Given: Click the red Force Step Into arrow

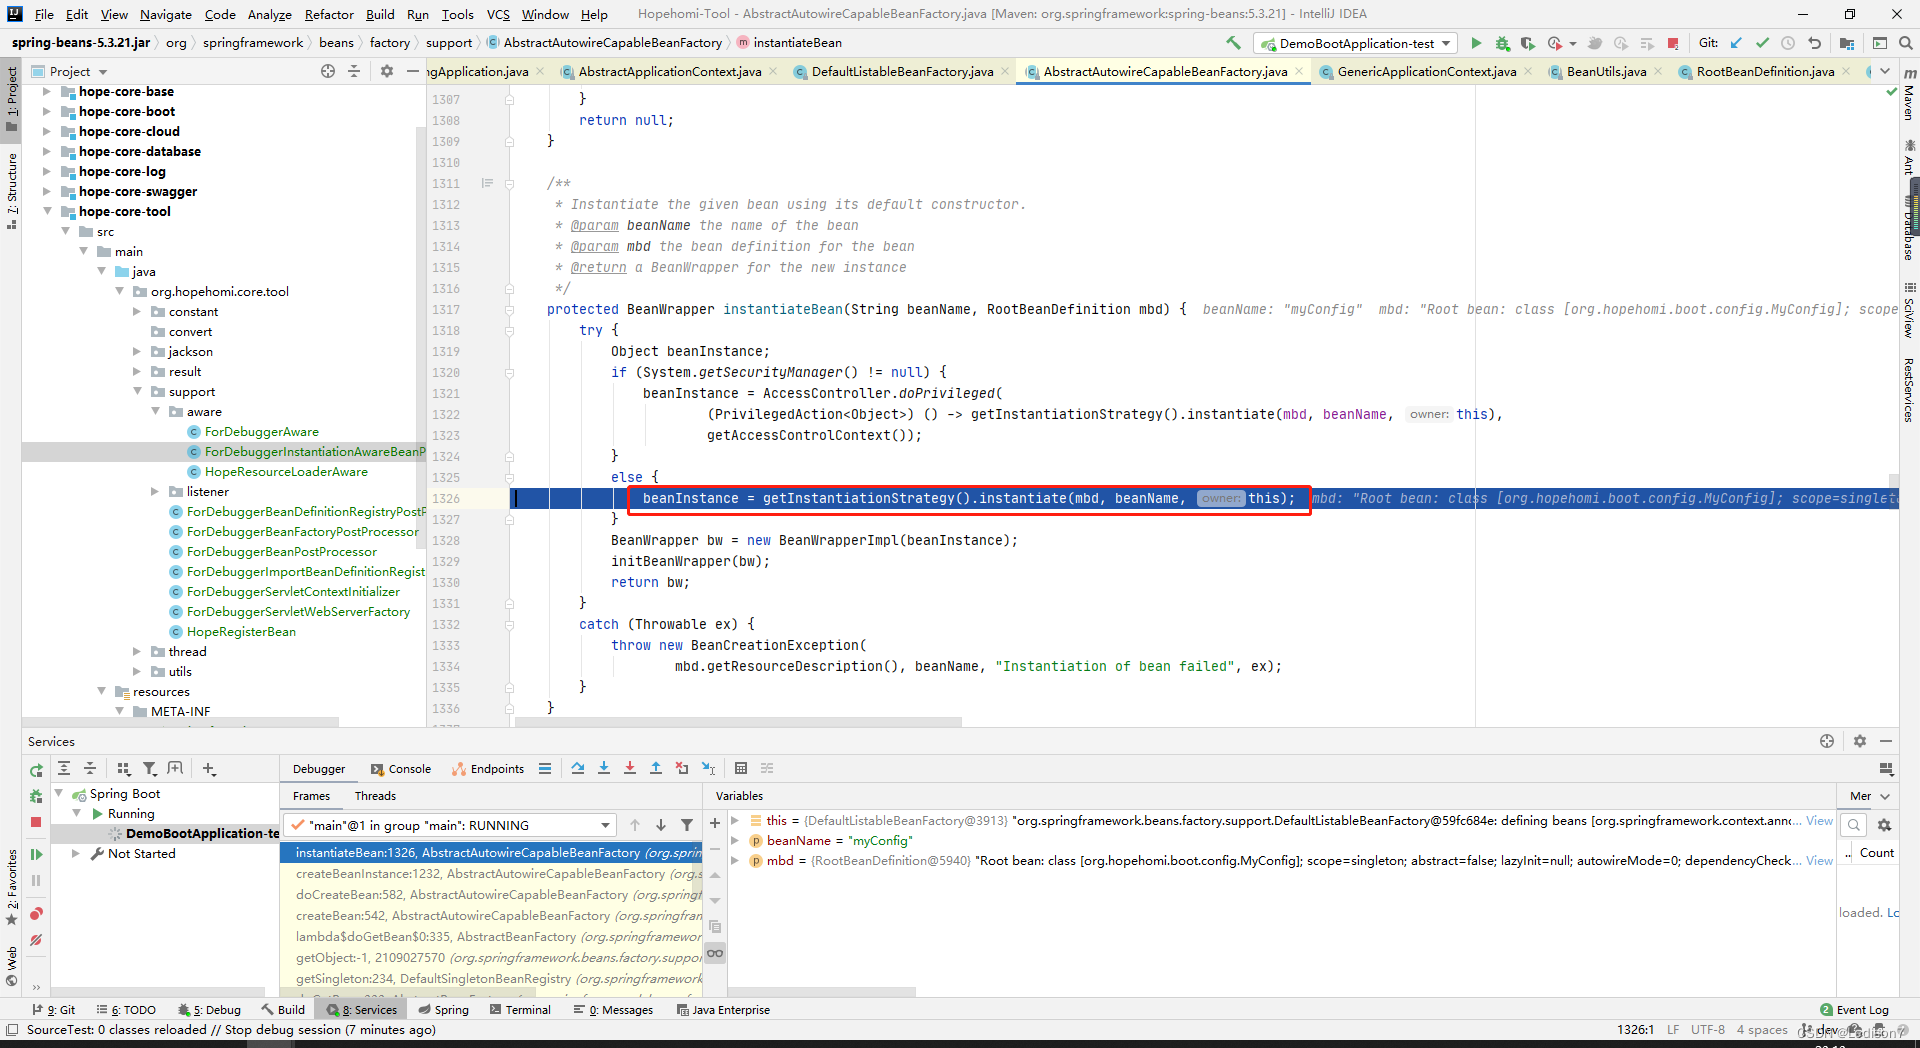Looking at the screenshot, I should point(630,768).
